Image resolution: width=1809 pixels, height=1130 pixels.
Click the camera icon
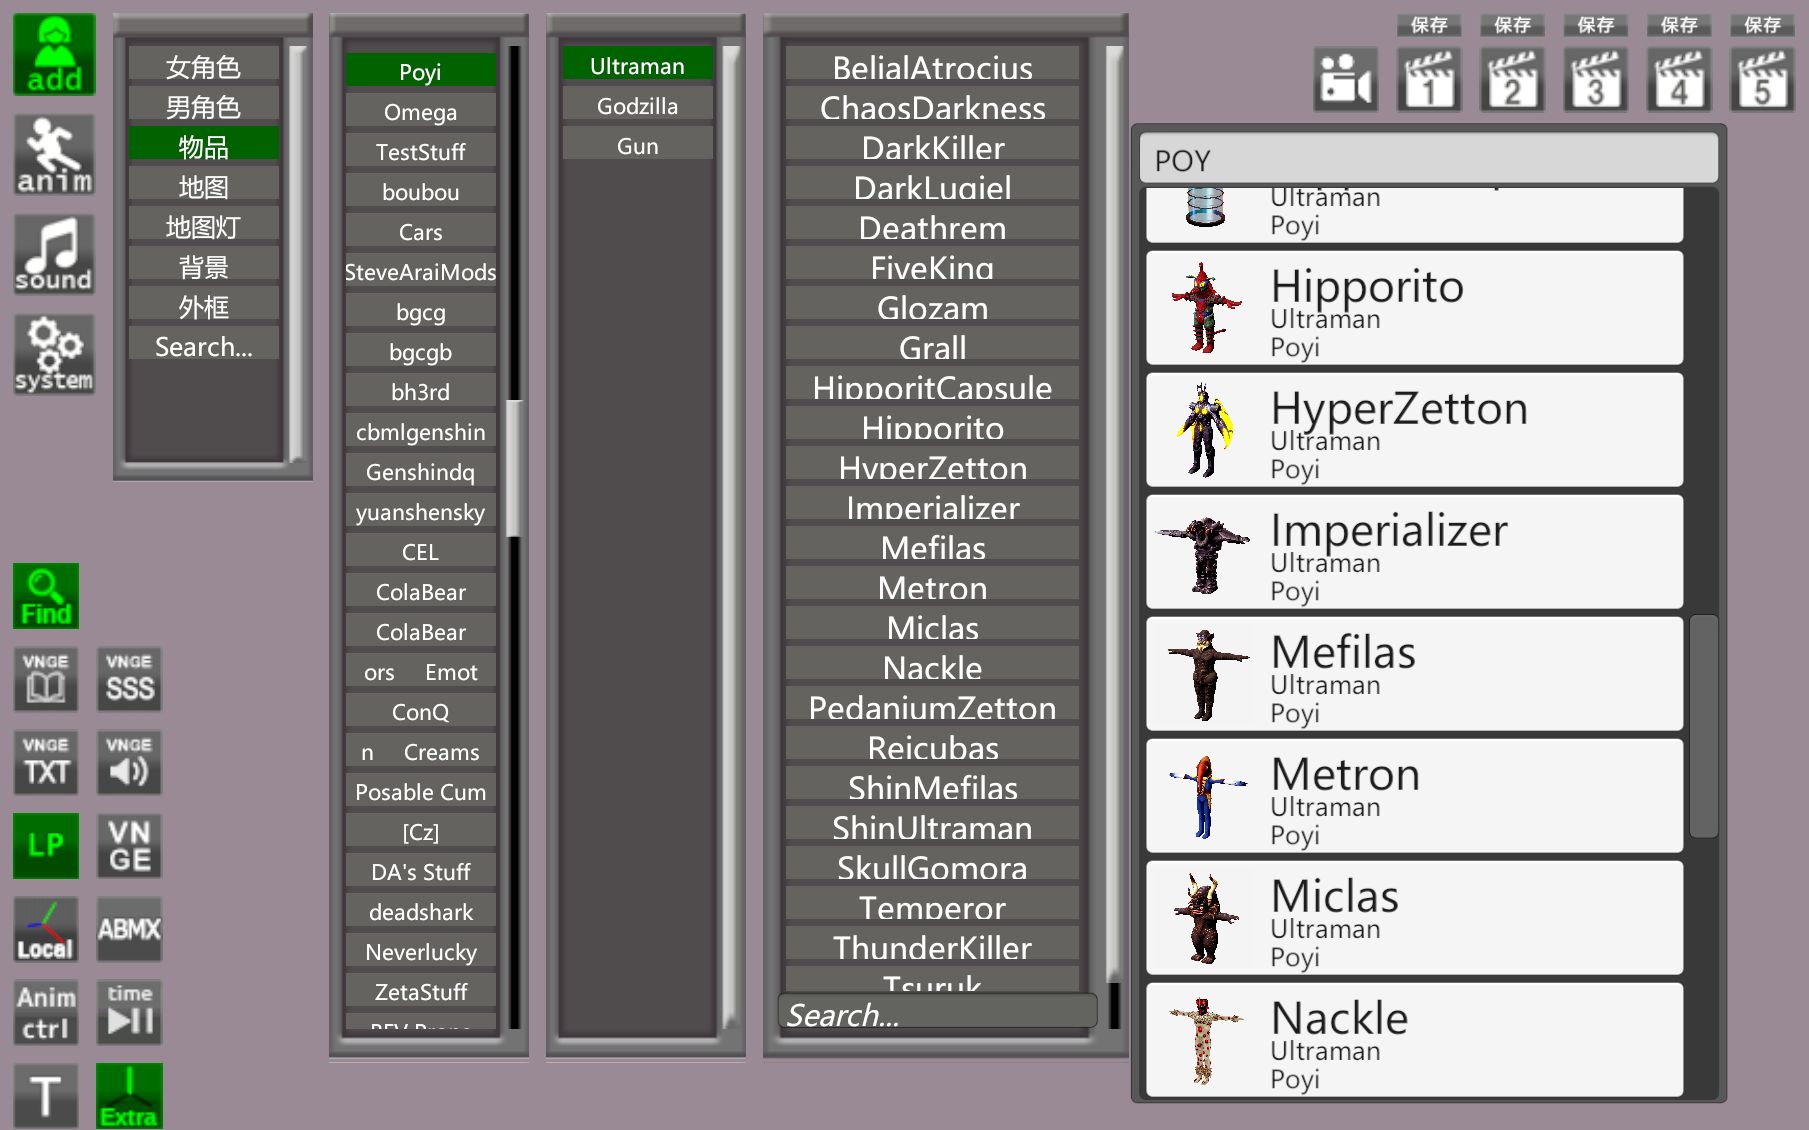[1346, 79]
